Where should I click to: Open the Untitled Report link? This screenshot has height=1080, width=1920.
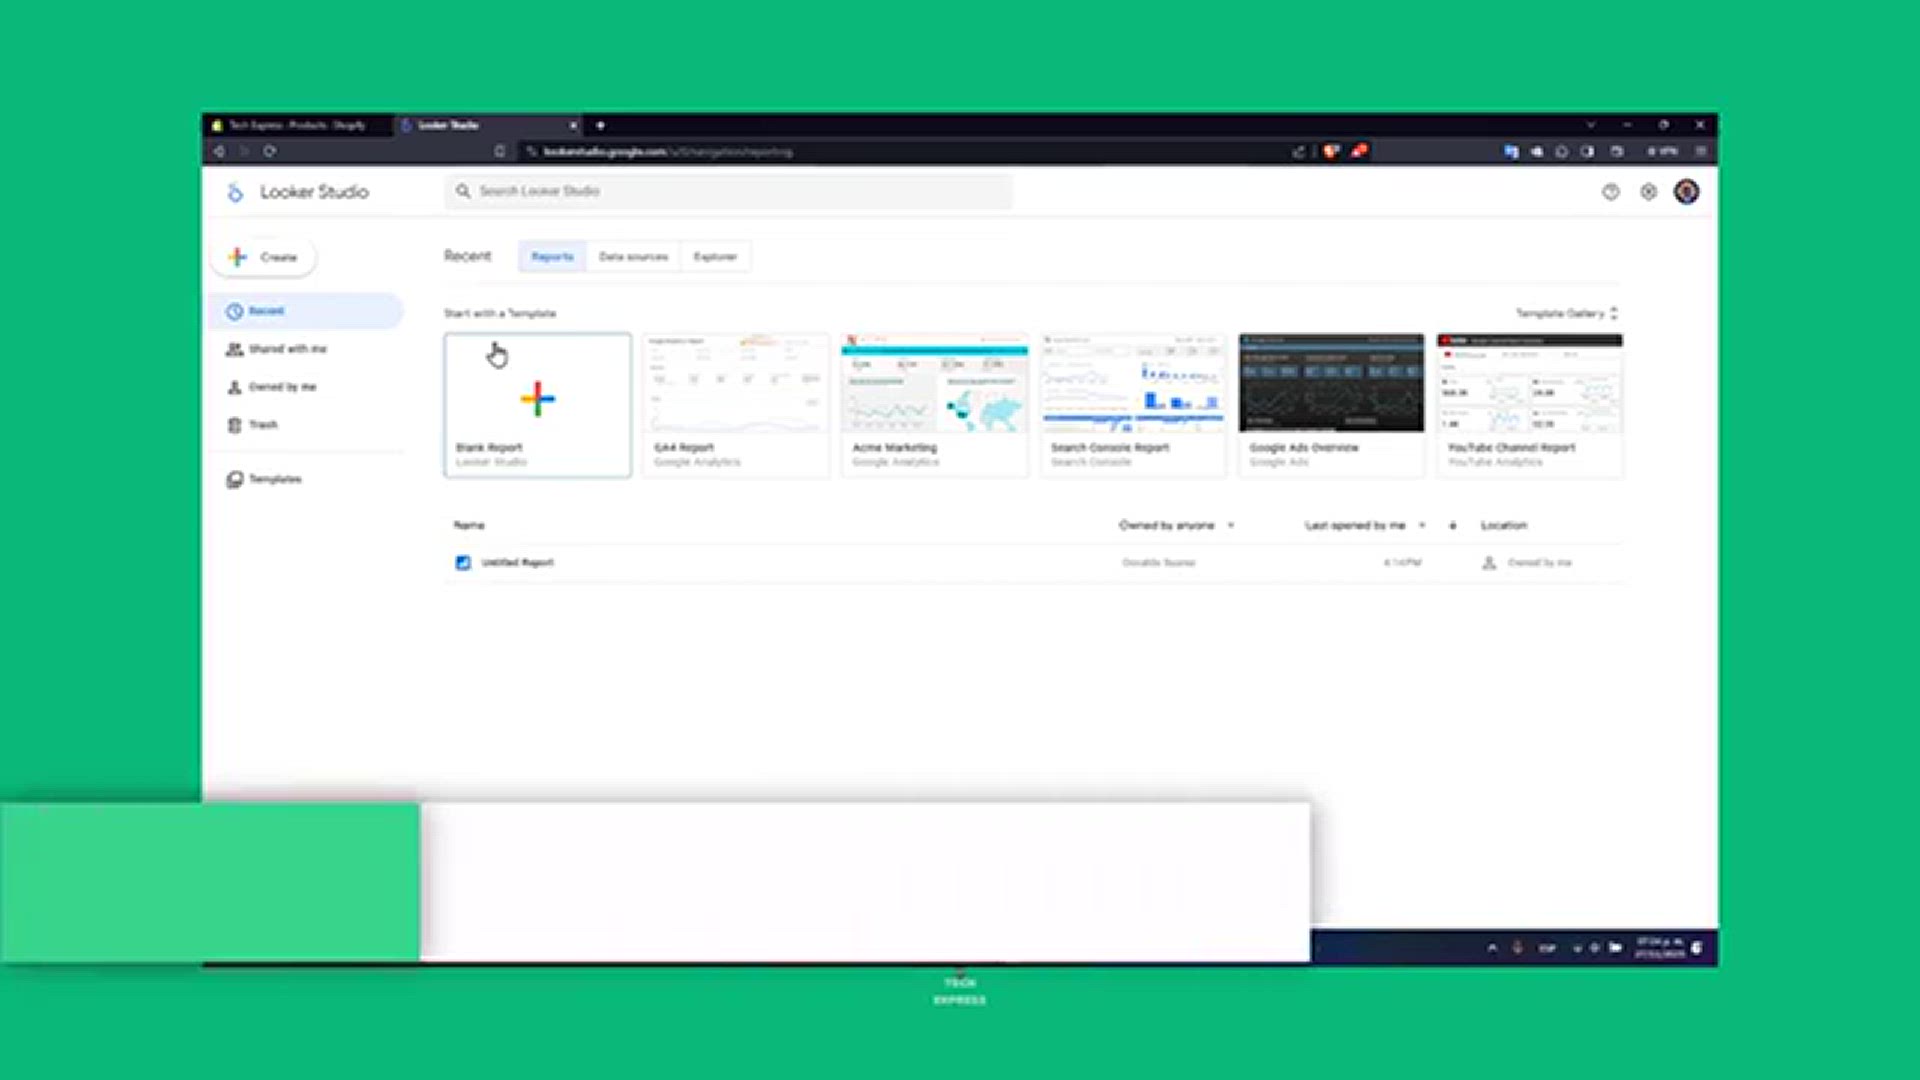517,563
